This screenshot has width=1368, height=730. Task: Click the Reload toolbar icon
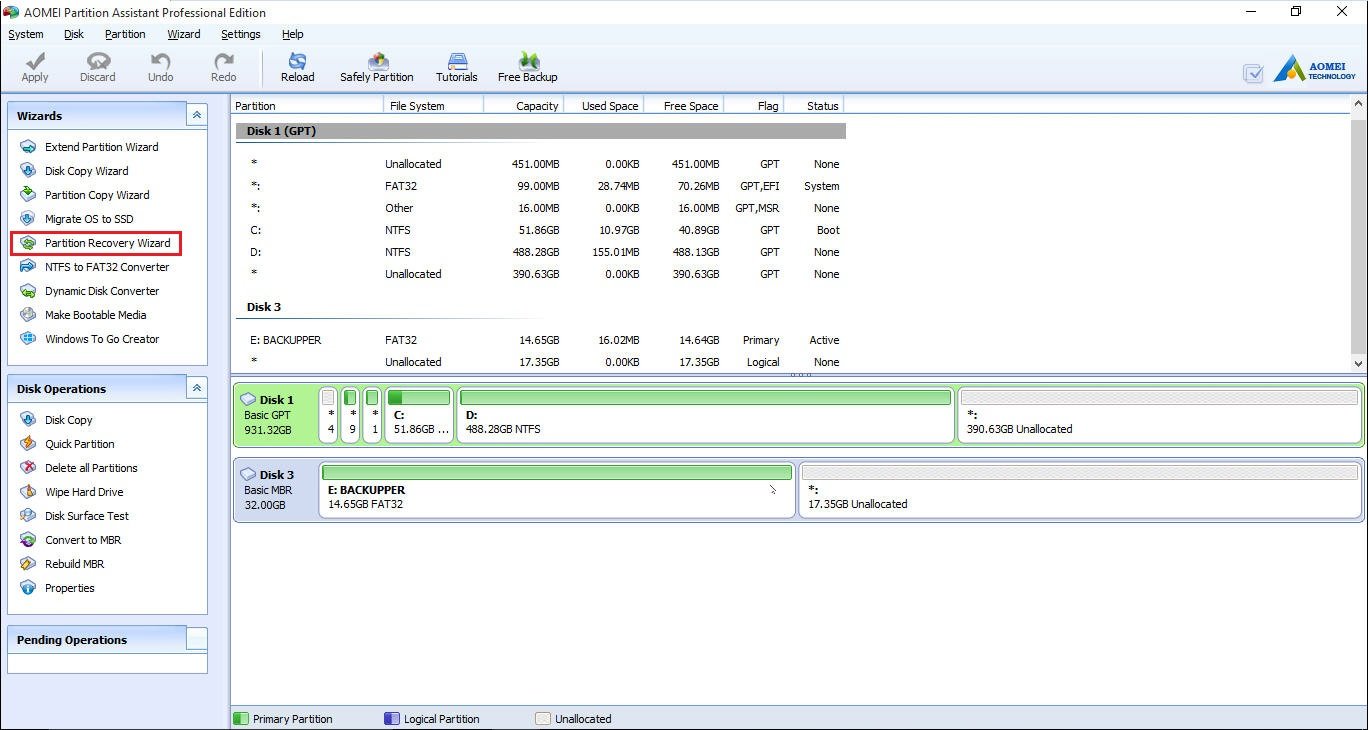click(297, 67)
